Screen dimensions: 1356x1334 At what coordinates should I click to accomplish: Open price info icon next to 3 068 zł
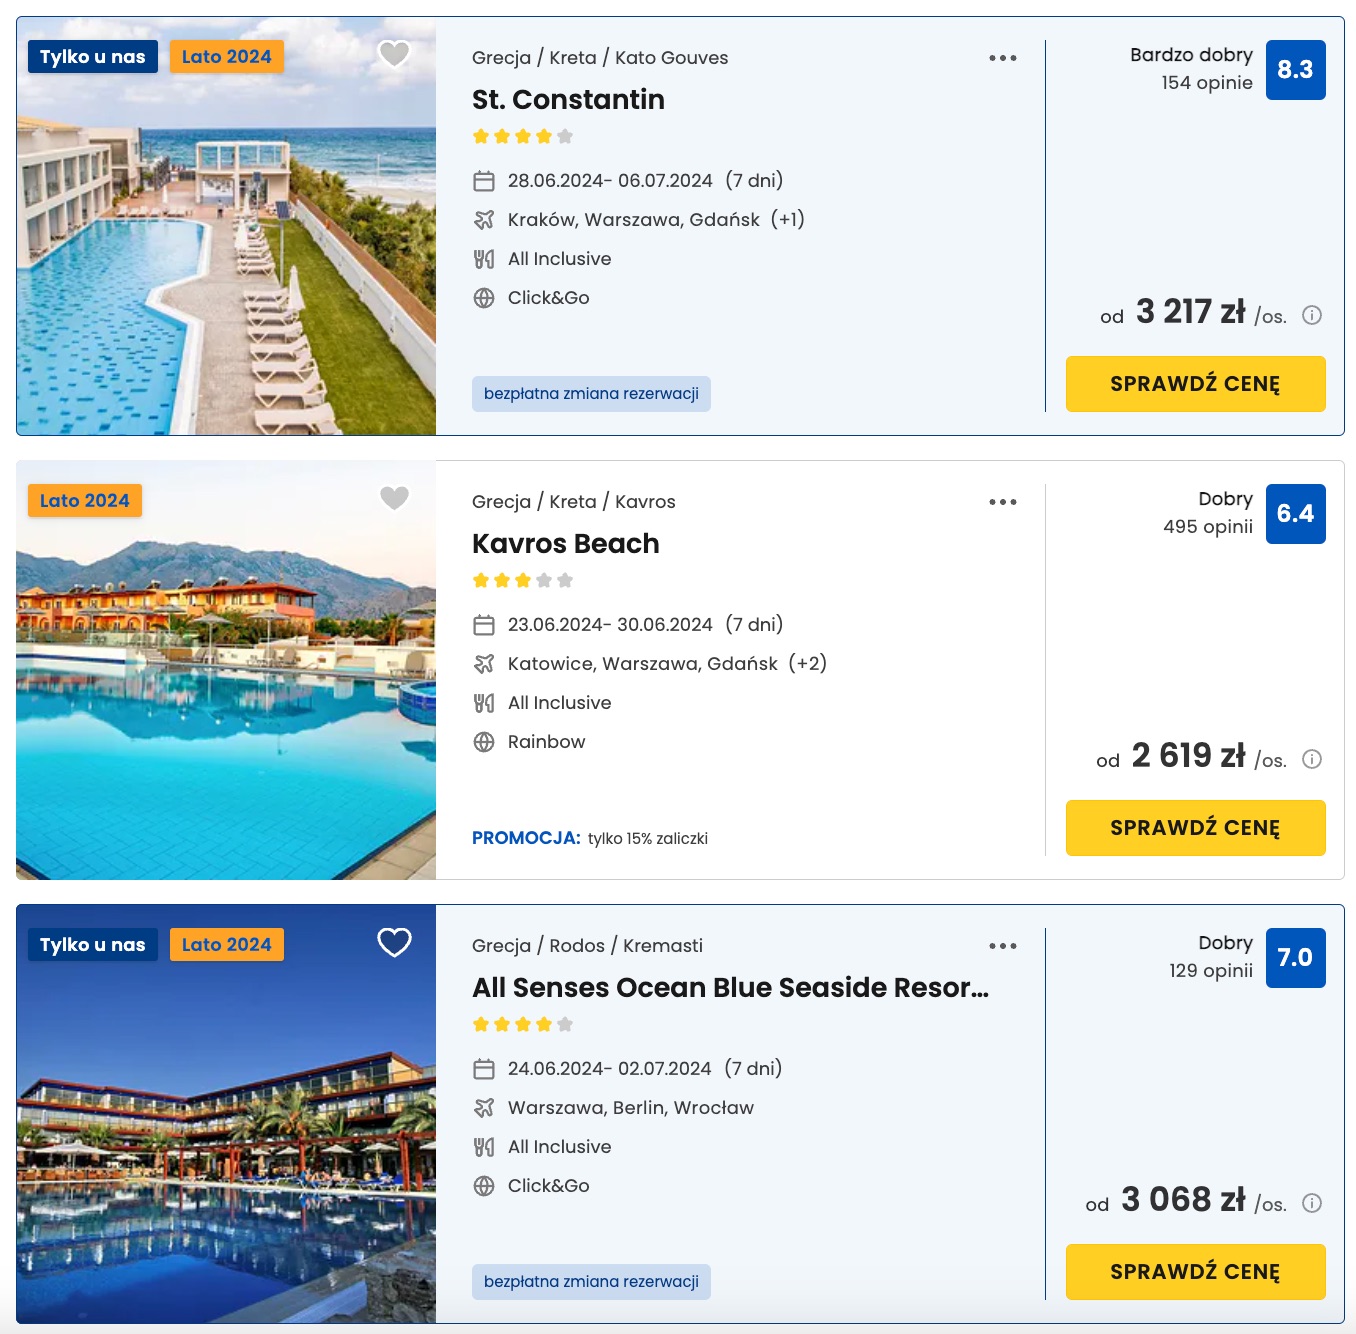(x=1312, y=1203)
